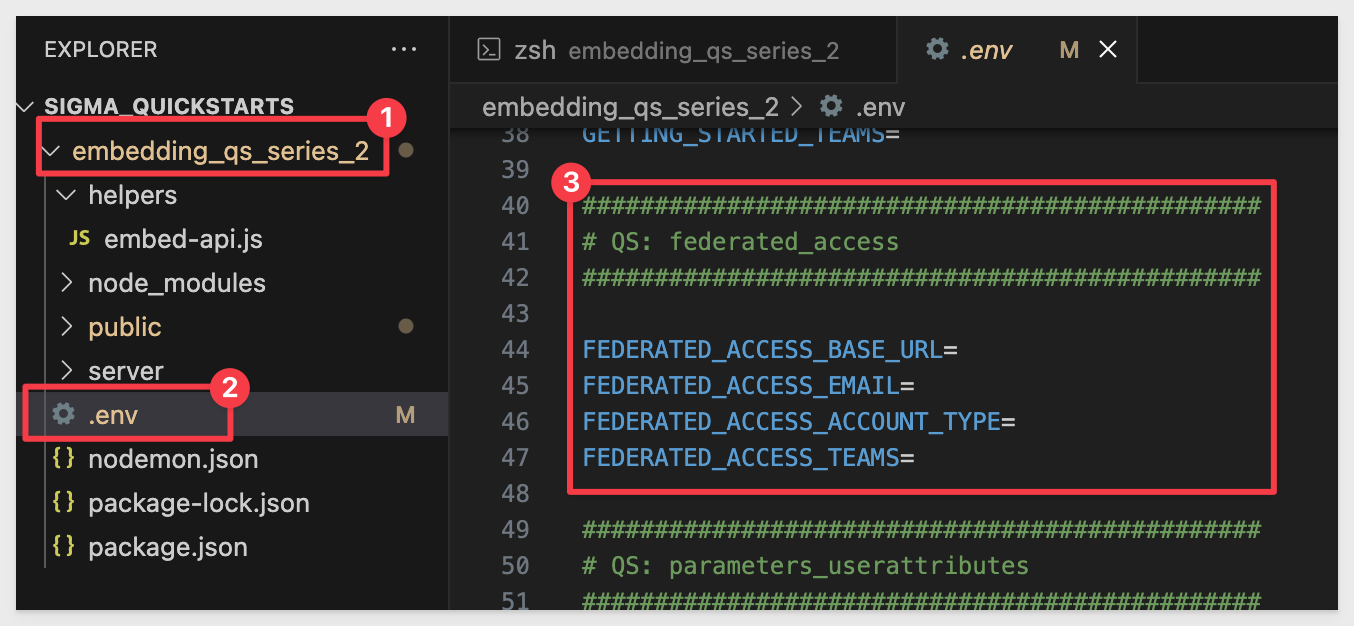This screenshot has height=626, width=1354.
Task: Click JS icon beside embed-api.js
Action: (79, 239)
